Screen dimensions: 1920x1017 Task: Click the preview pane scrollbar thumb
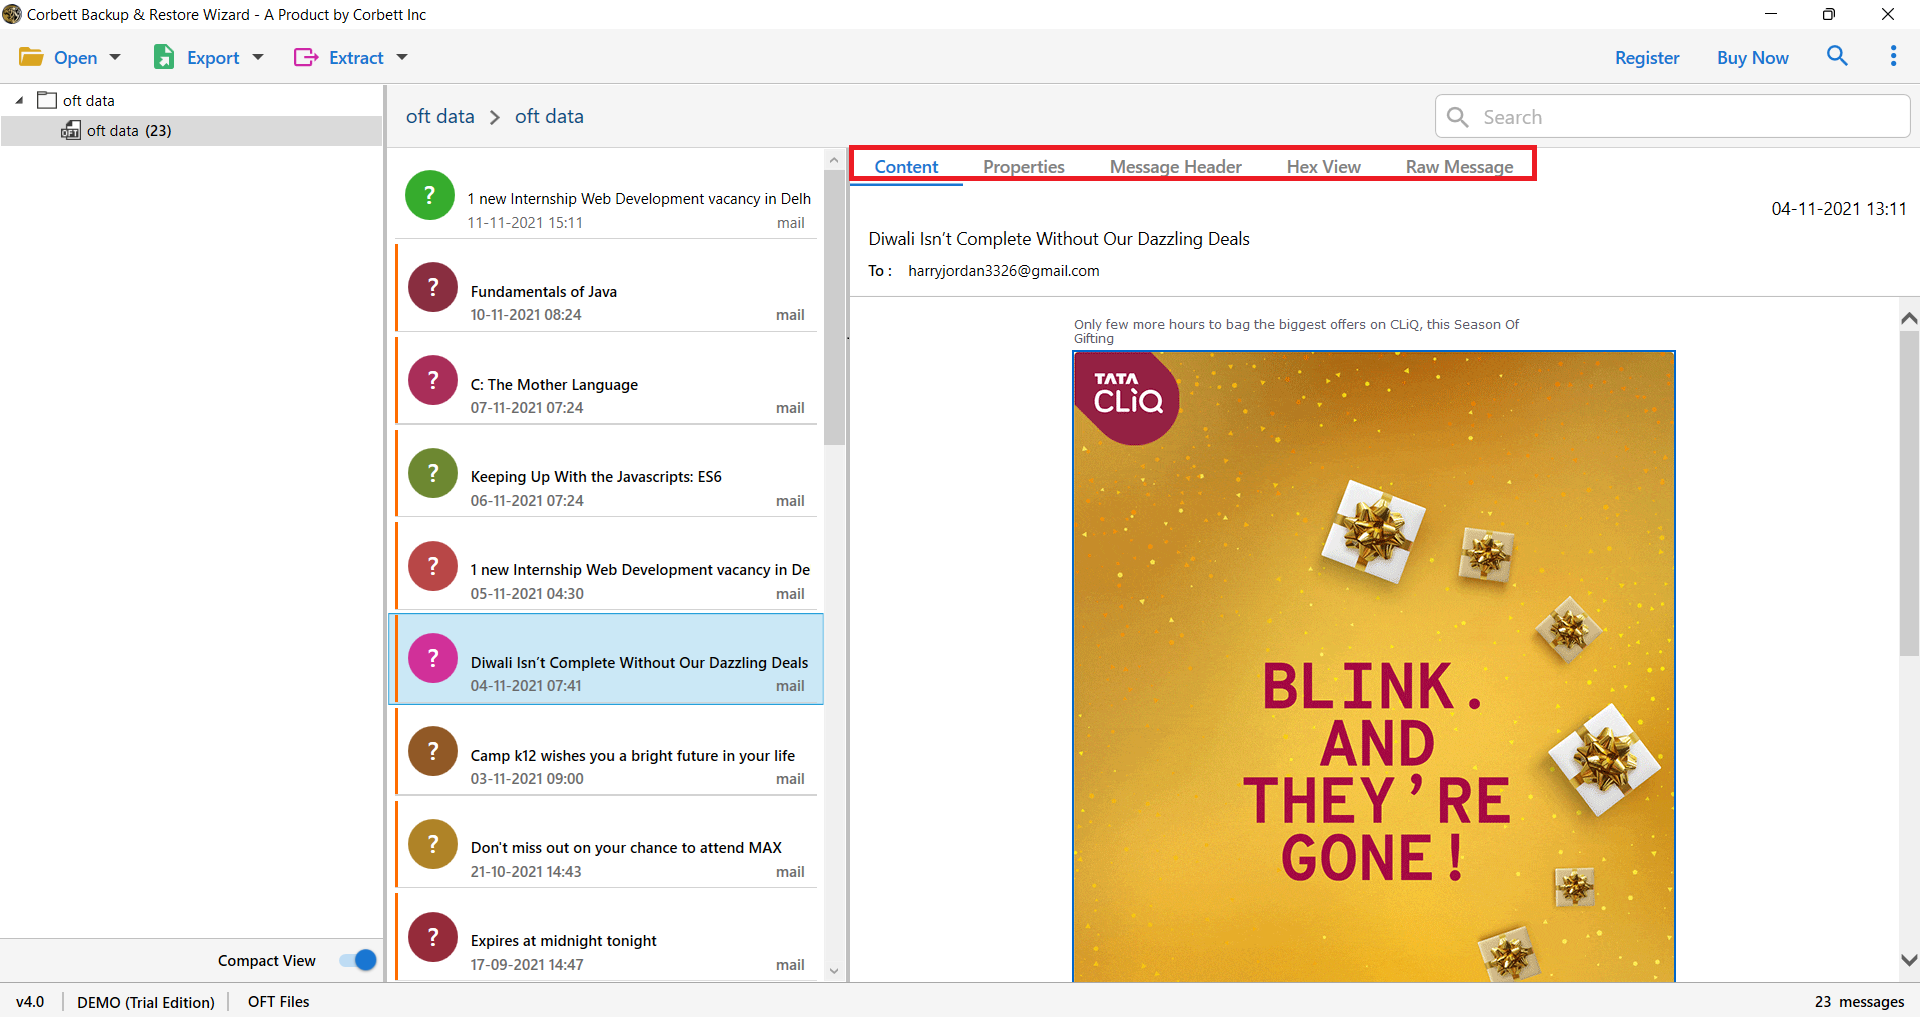[x=1909, y=493]
